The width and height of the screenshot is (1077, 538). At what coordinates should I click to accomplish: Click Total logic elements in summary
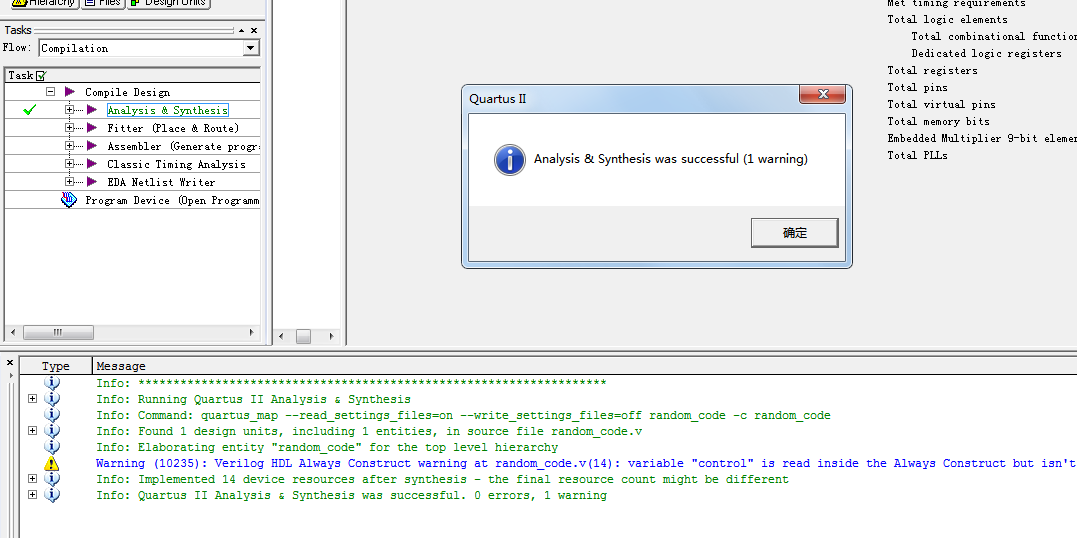click(x=947, y=20)
